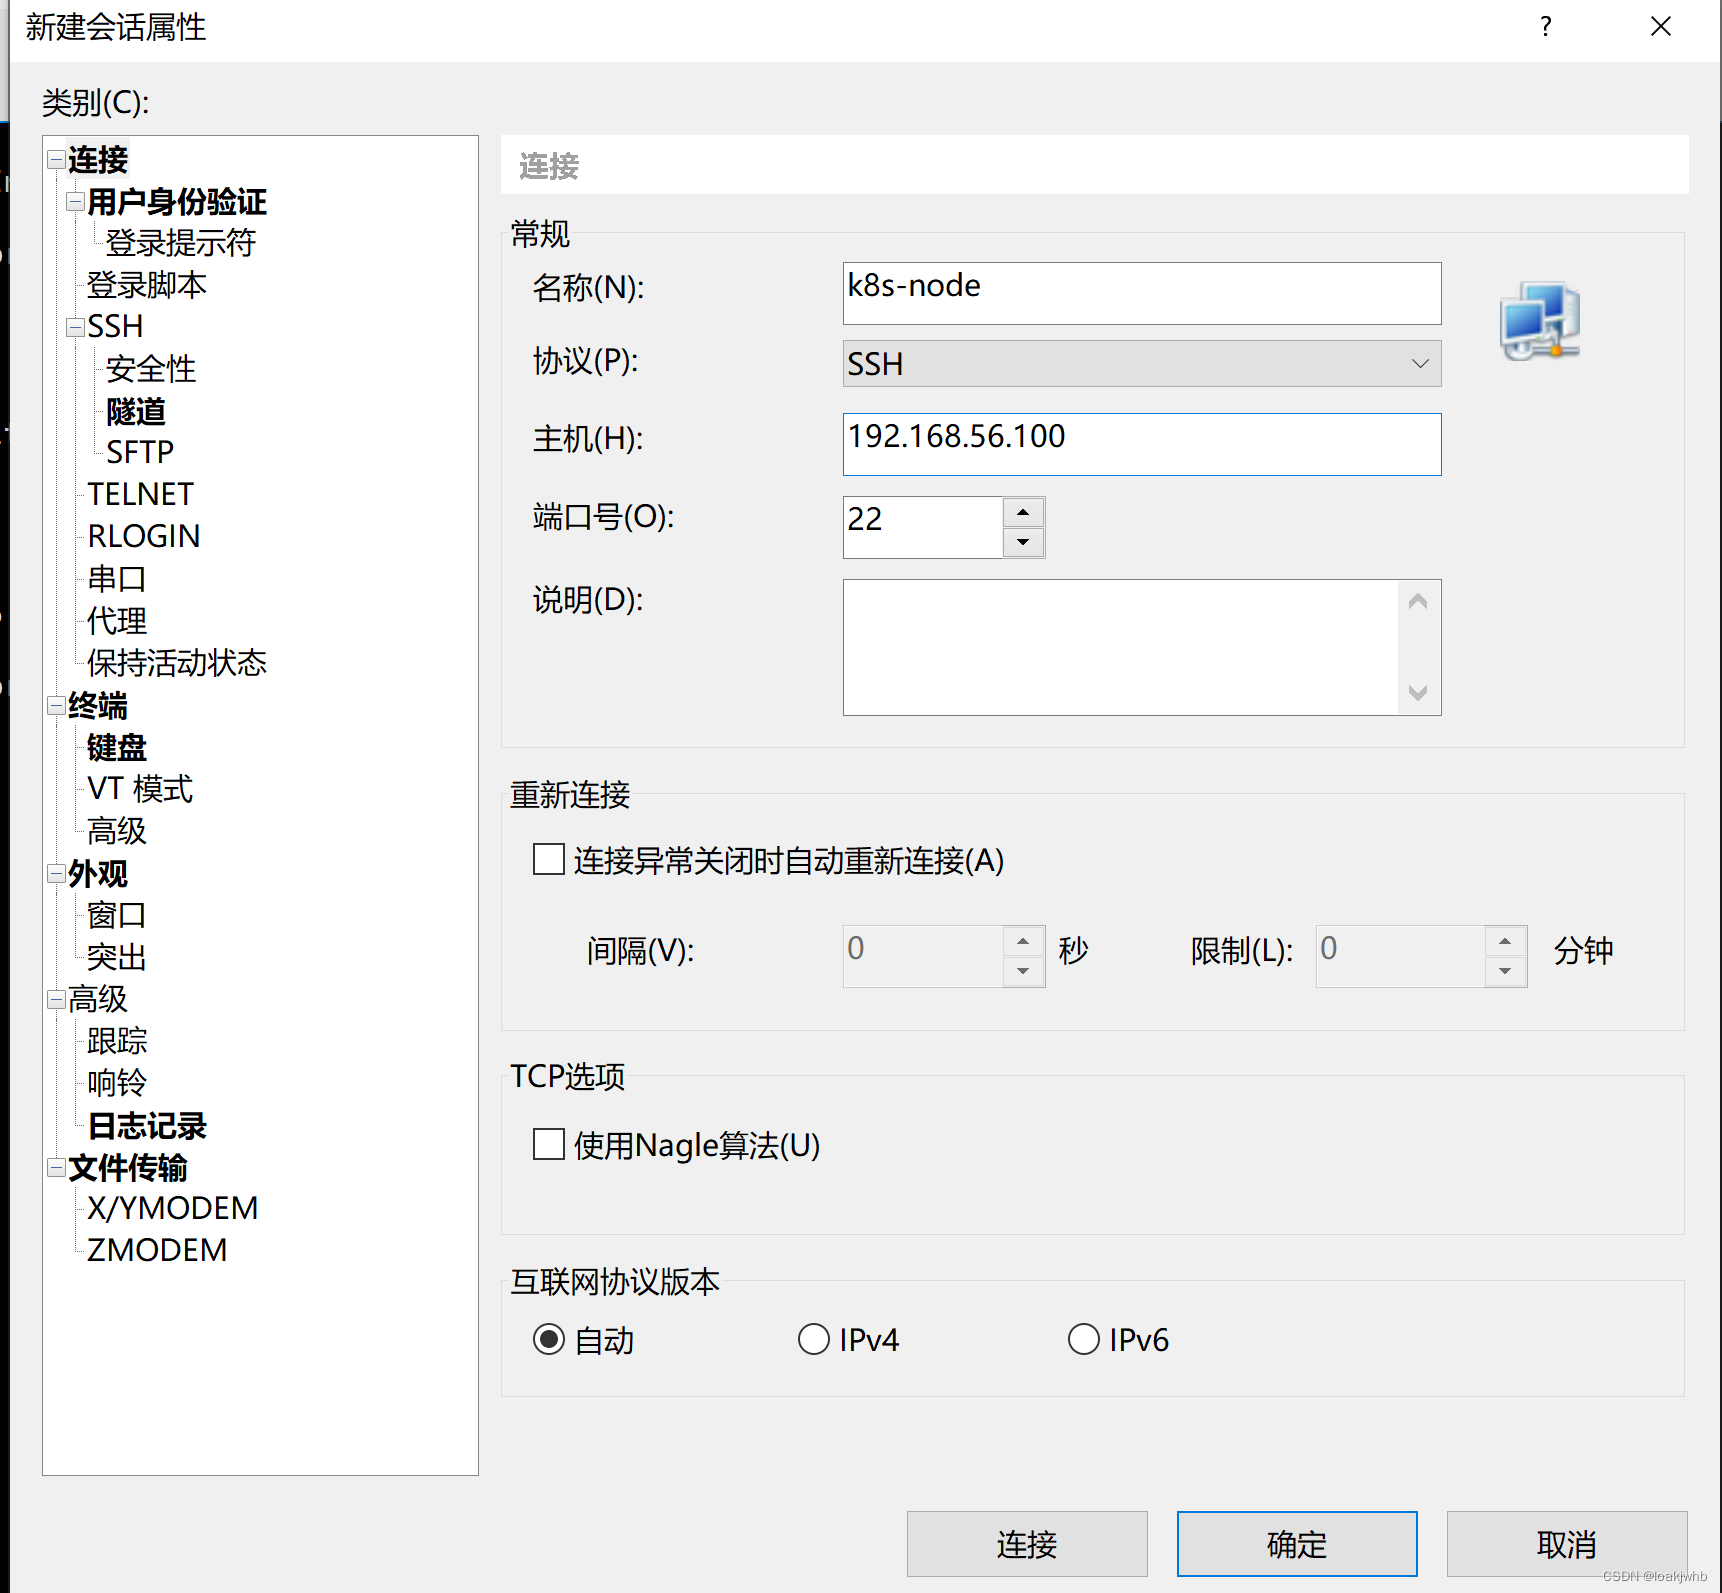The height and width of the screenshot is (1593, 1722).
Task: Enable the Nagle algorithm option
Action: coord(548,1143)
